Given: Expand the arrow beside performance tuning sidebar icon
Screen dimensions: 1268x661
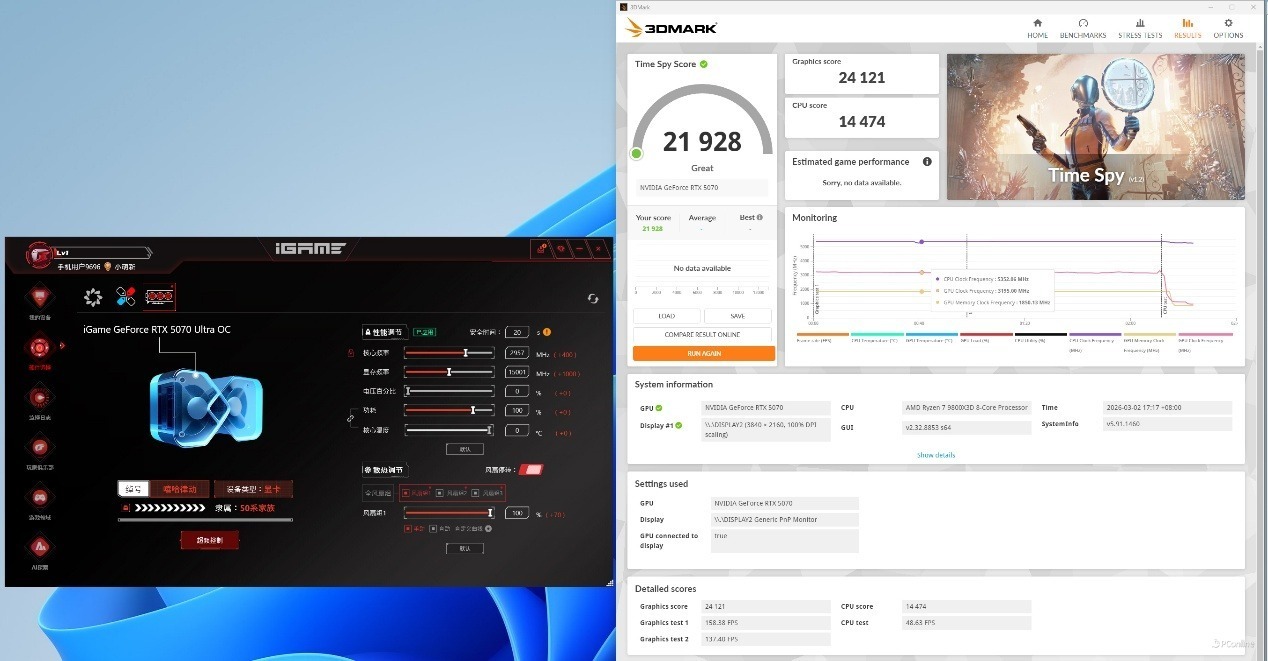Looking at the screenshot, I should click(62, 346).
